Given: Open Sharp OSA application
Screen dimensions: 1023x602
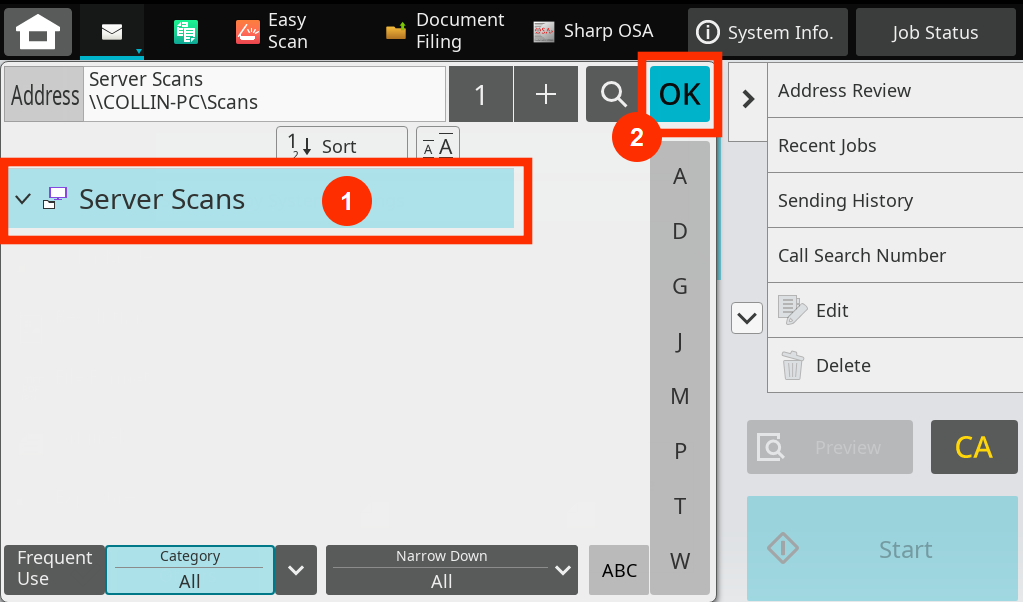Looking at the screenshot, I should point(593,32).
